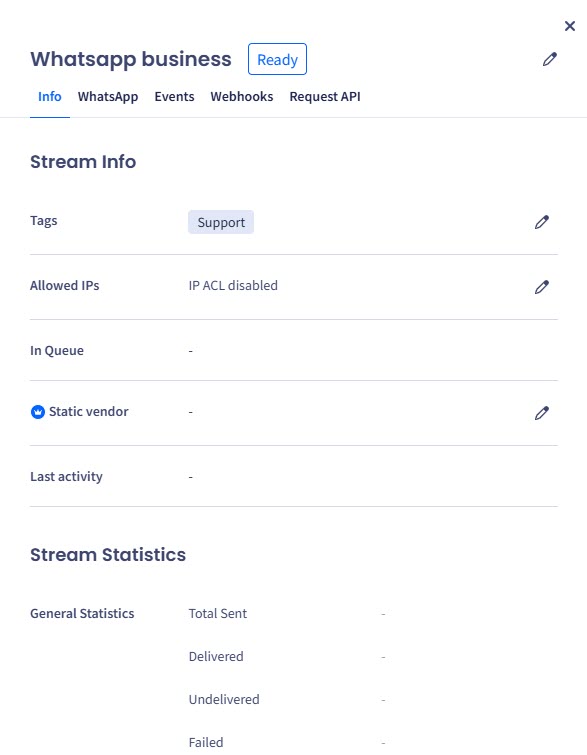587x755 pixels.
Task: Close the Whatsapp business panel
Action: (x=570, y=26)
